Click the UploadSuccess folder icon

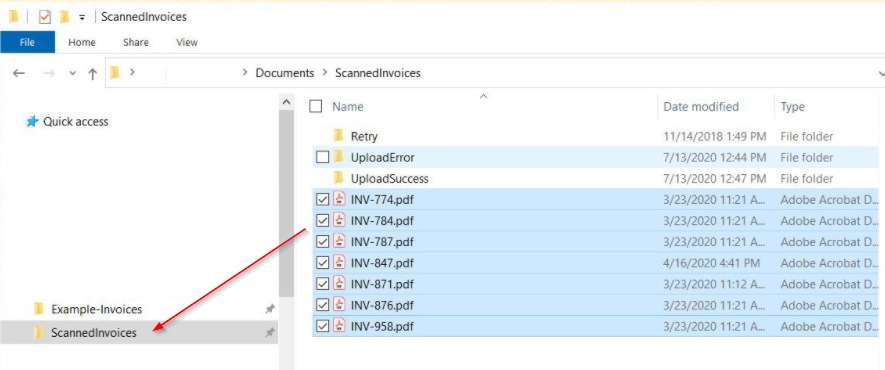coord(339,178)
